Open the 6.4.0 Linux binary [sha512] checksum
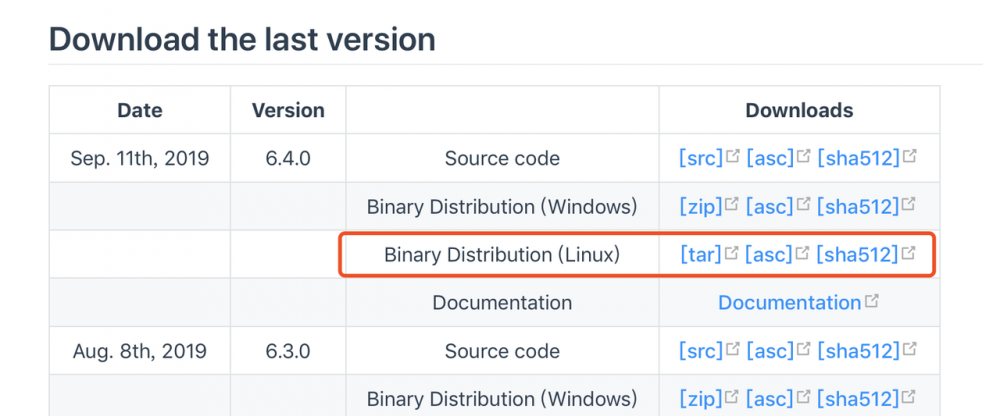This screenshot has width=1000, height=416. (858, 255)
